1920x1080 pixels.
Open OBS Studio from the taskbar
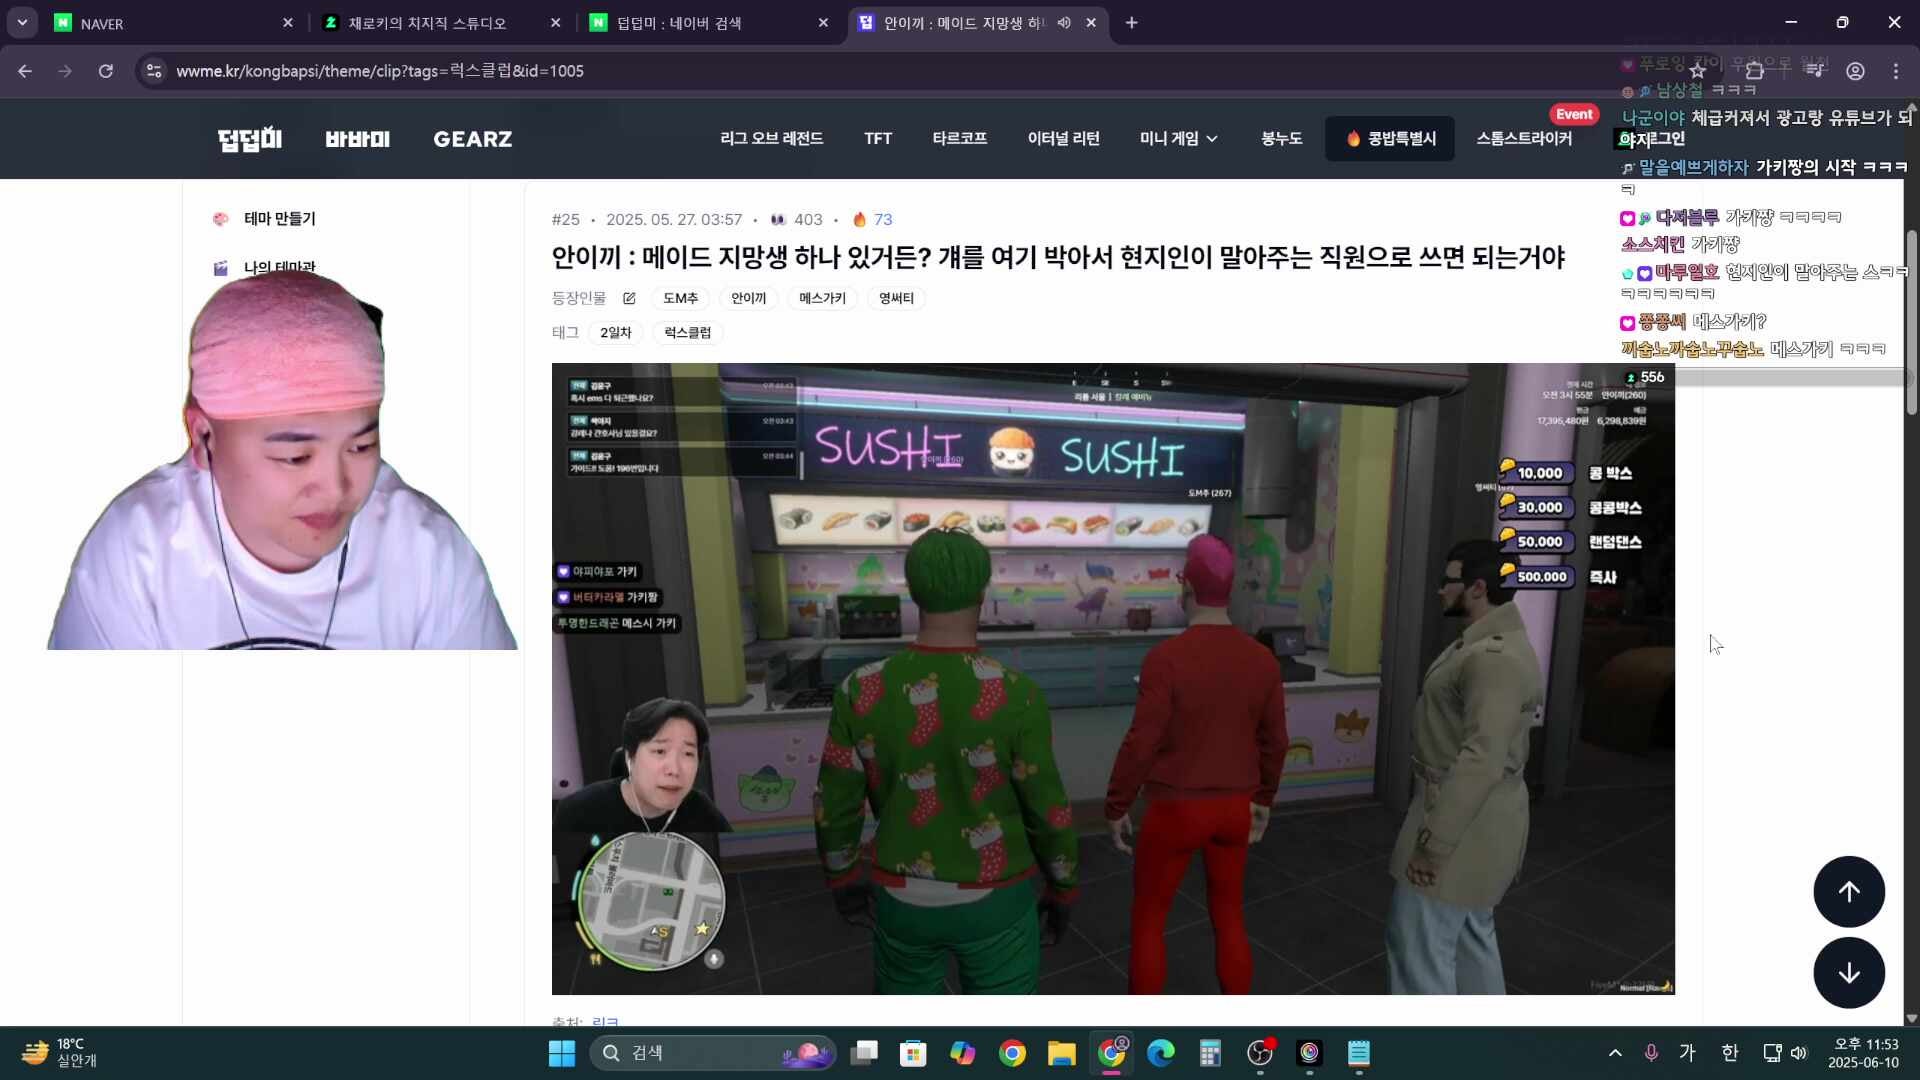point(1260,1053)
